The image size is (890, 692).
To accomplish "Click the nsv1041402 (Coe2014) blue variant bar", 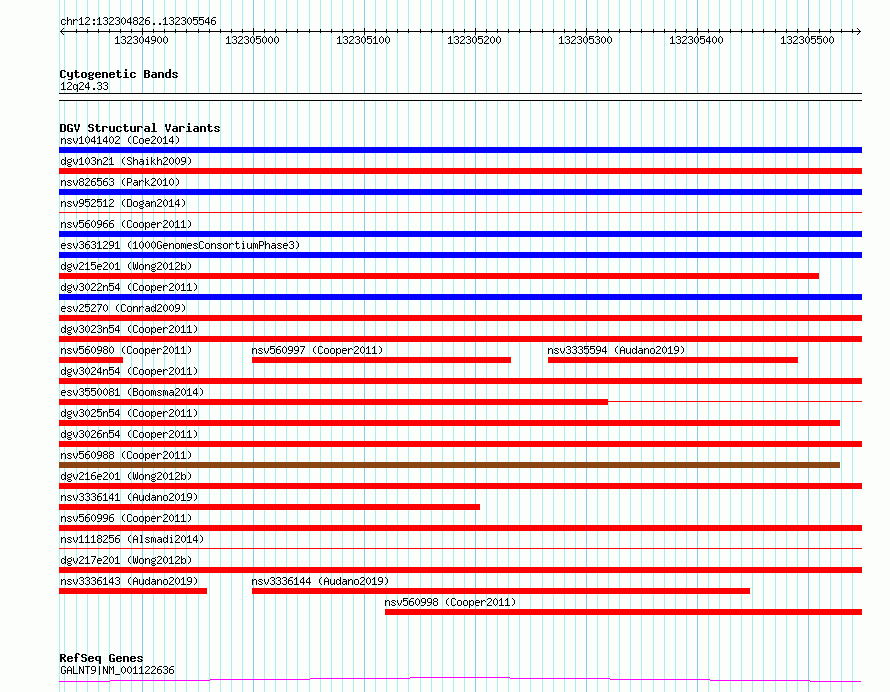I will click(x=460, y=150).
